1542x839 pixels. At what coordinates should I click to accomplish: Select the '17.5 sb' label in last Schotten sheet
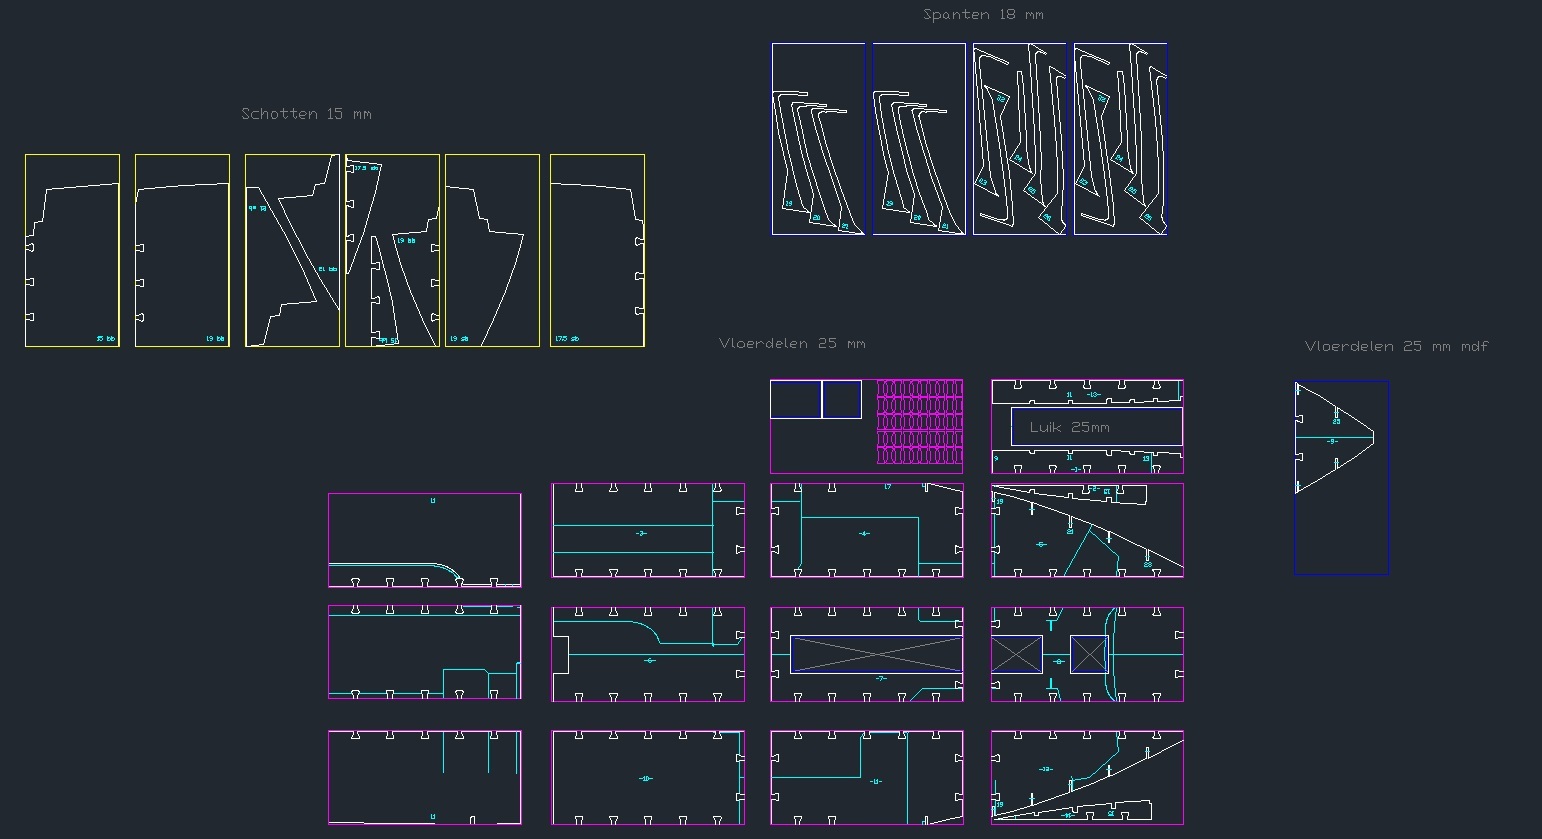click(x=567, y=339)
